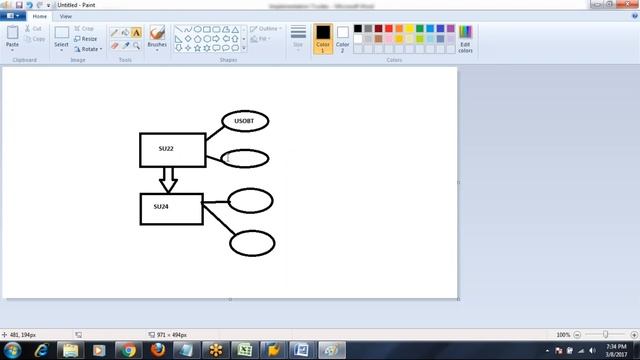This screenshot has height=360, width=640.
Task: Click the zoom slider handle
Action: [606, 335]
